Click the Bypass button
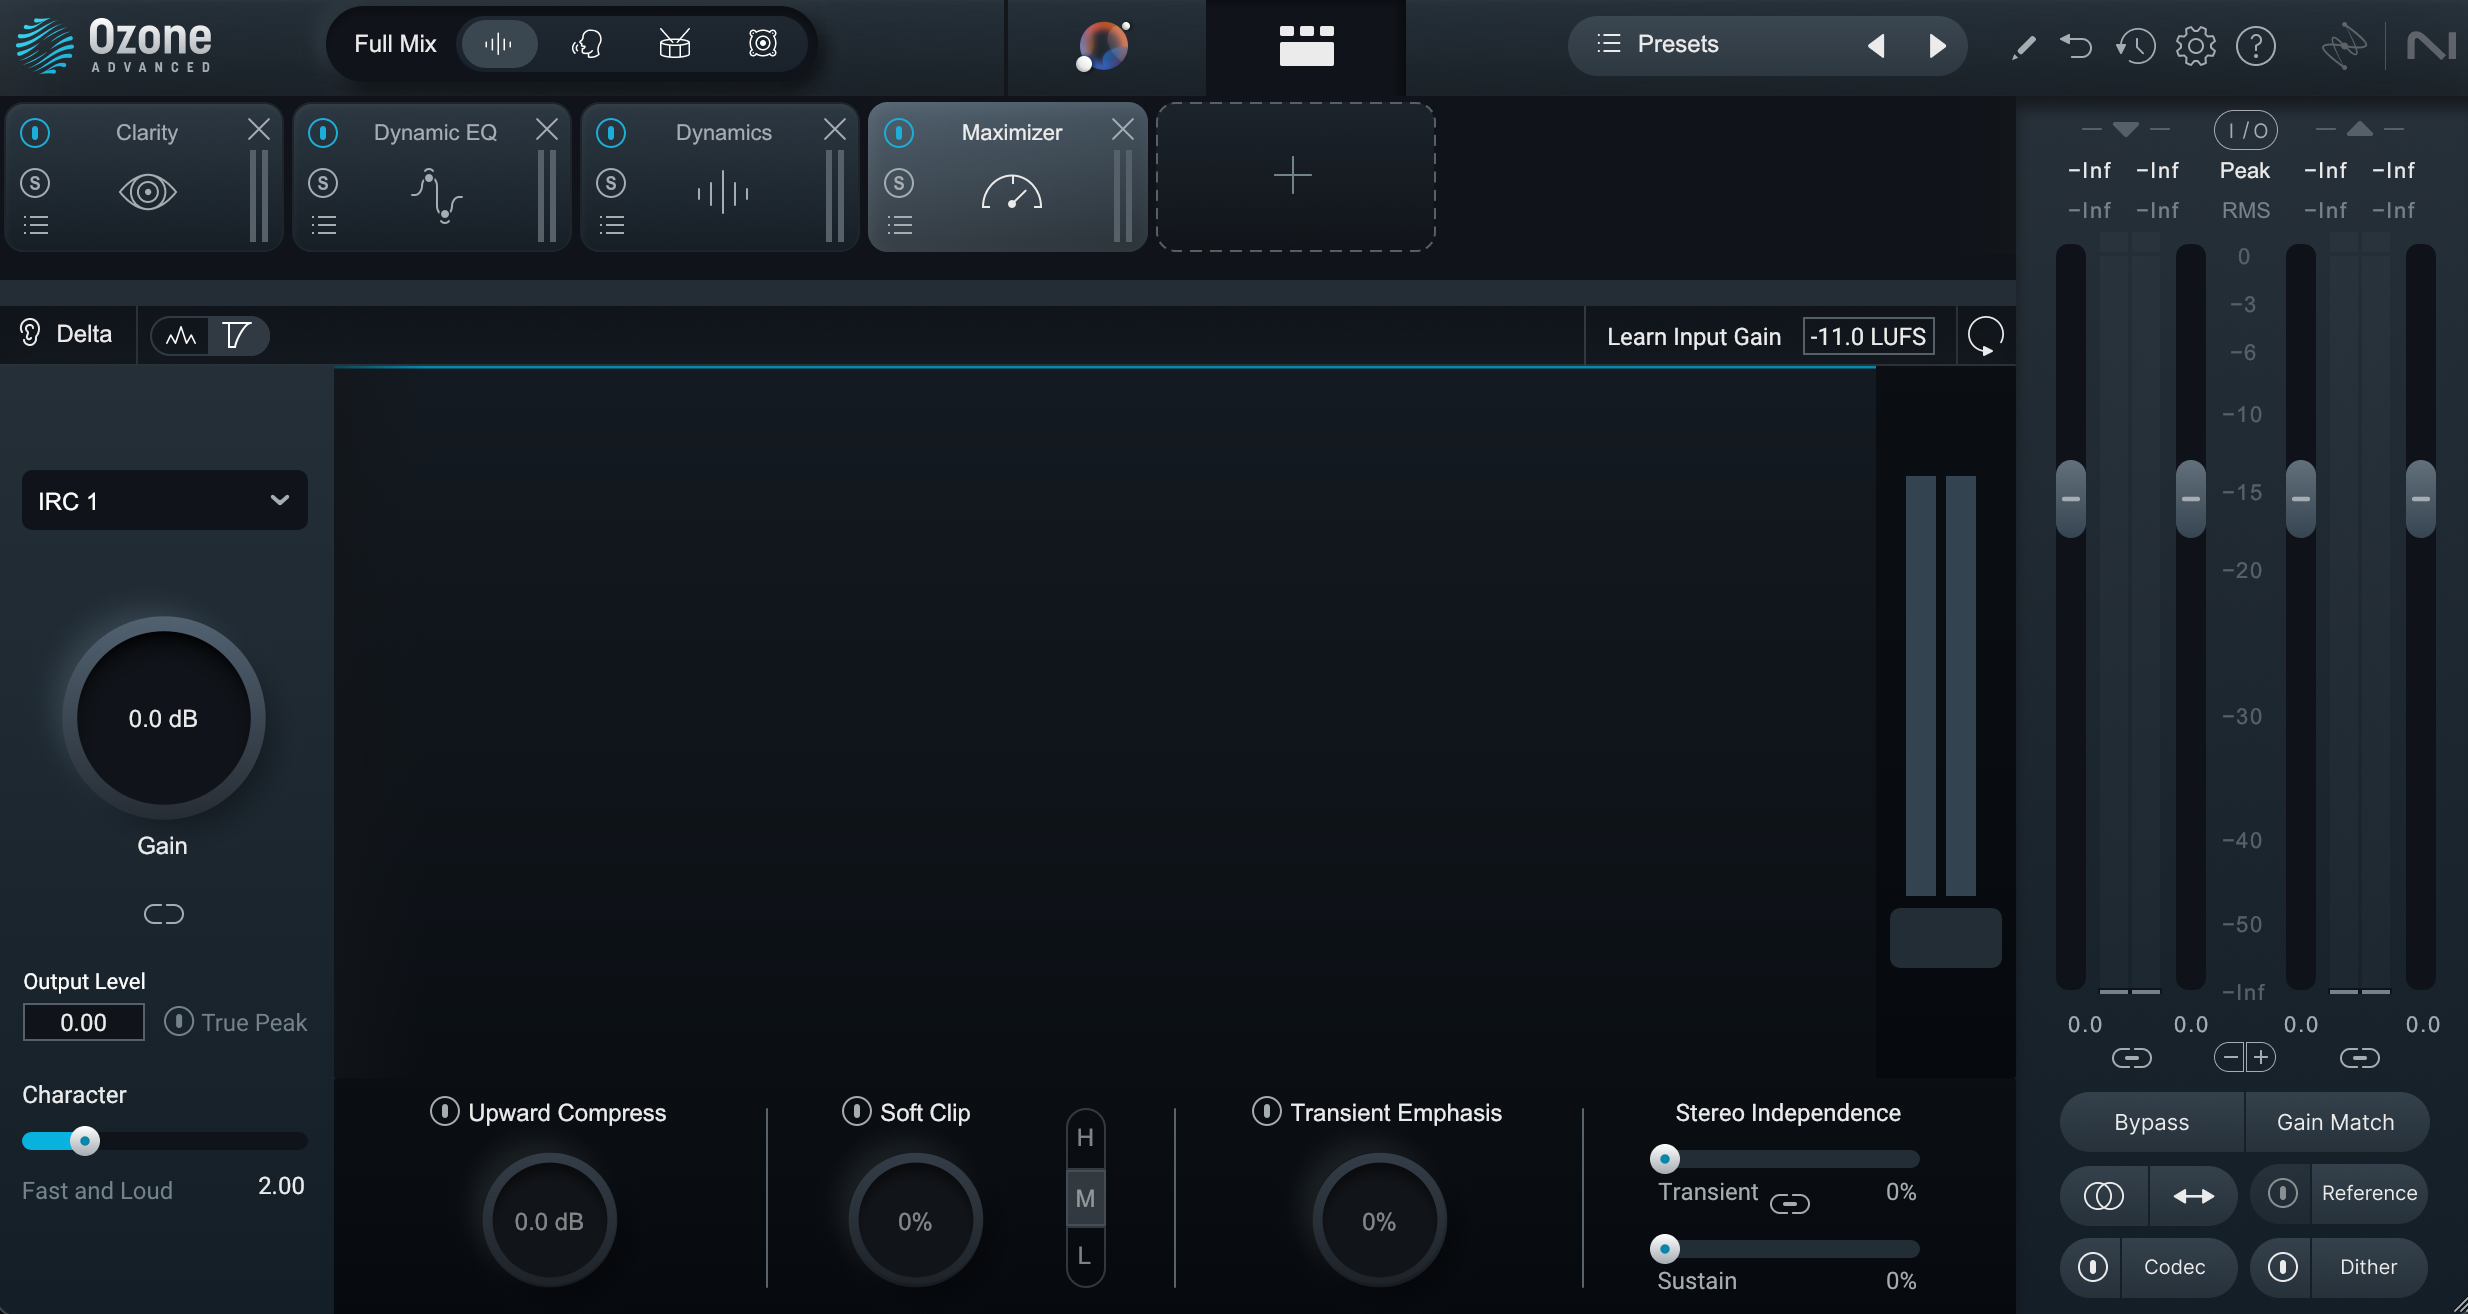The image size is (2468, 1314). [x=2152, y=1122]
